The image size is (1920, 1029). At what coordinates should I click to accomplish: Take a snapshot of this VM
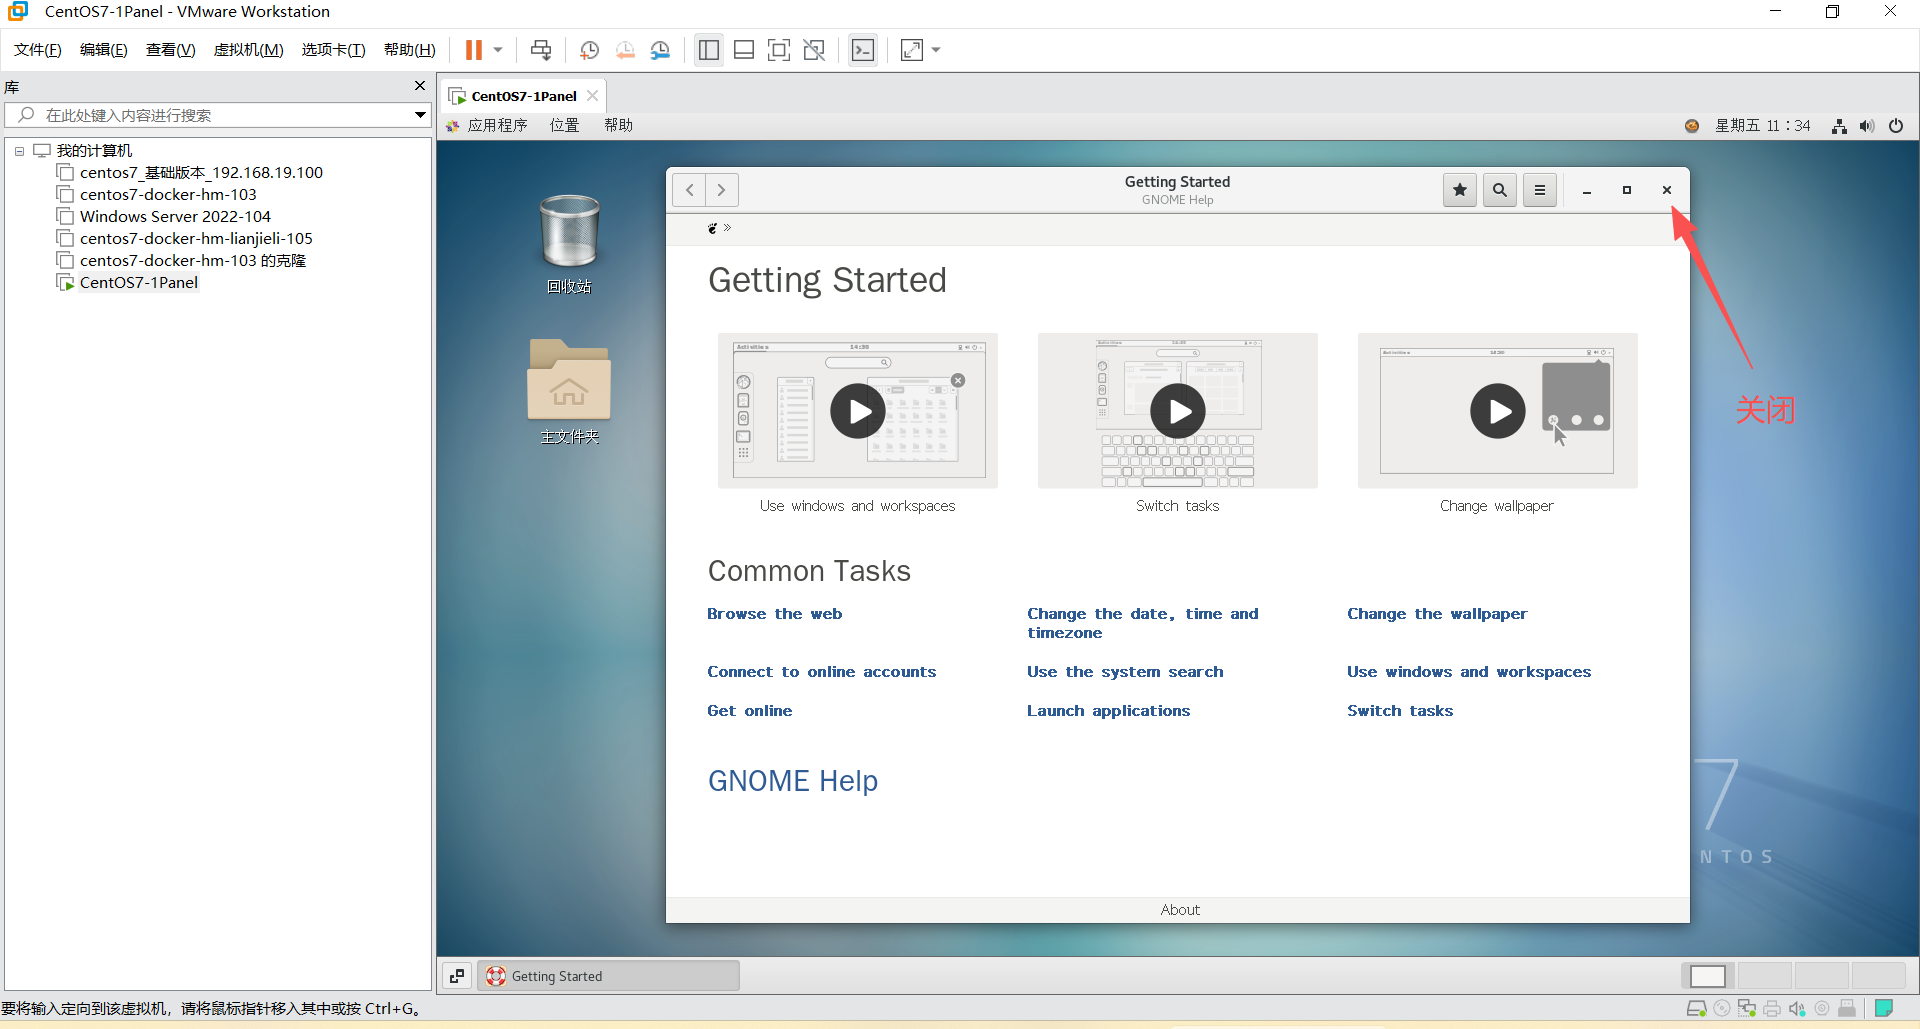pos(590,50)
